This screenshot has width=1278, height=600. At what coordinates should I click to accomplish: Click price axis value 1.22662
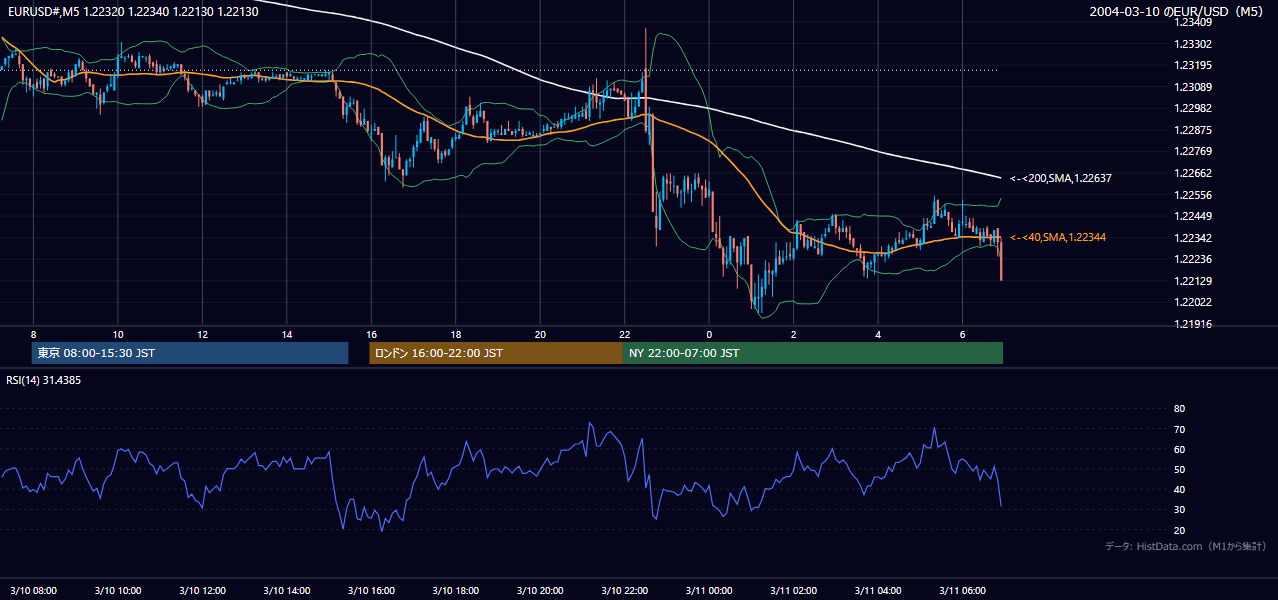point(1191,172)
